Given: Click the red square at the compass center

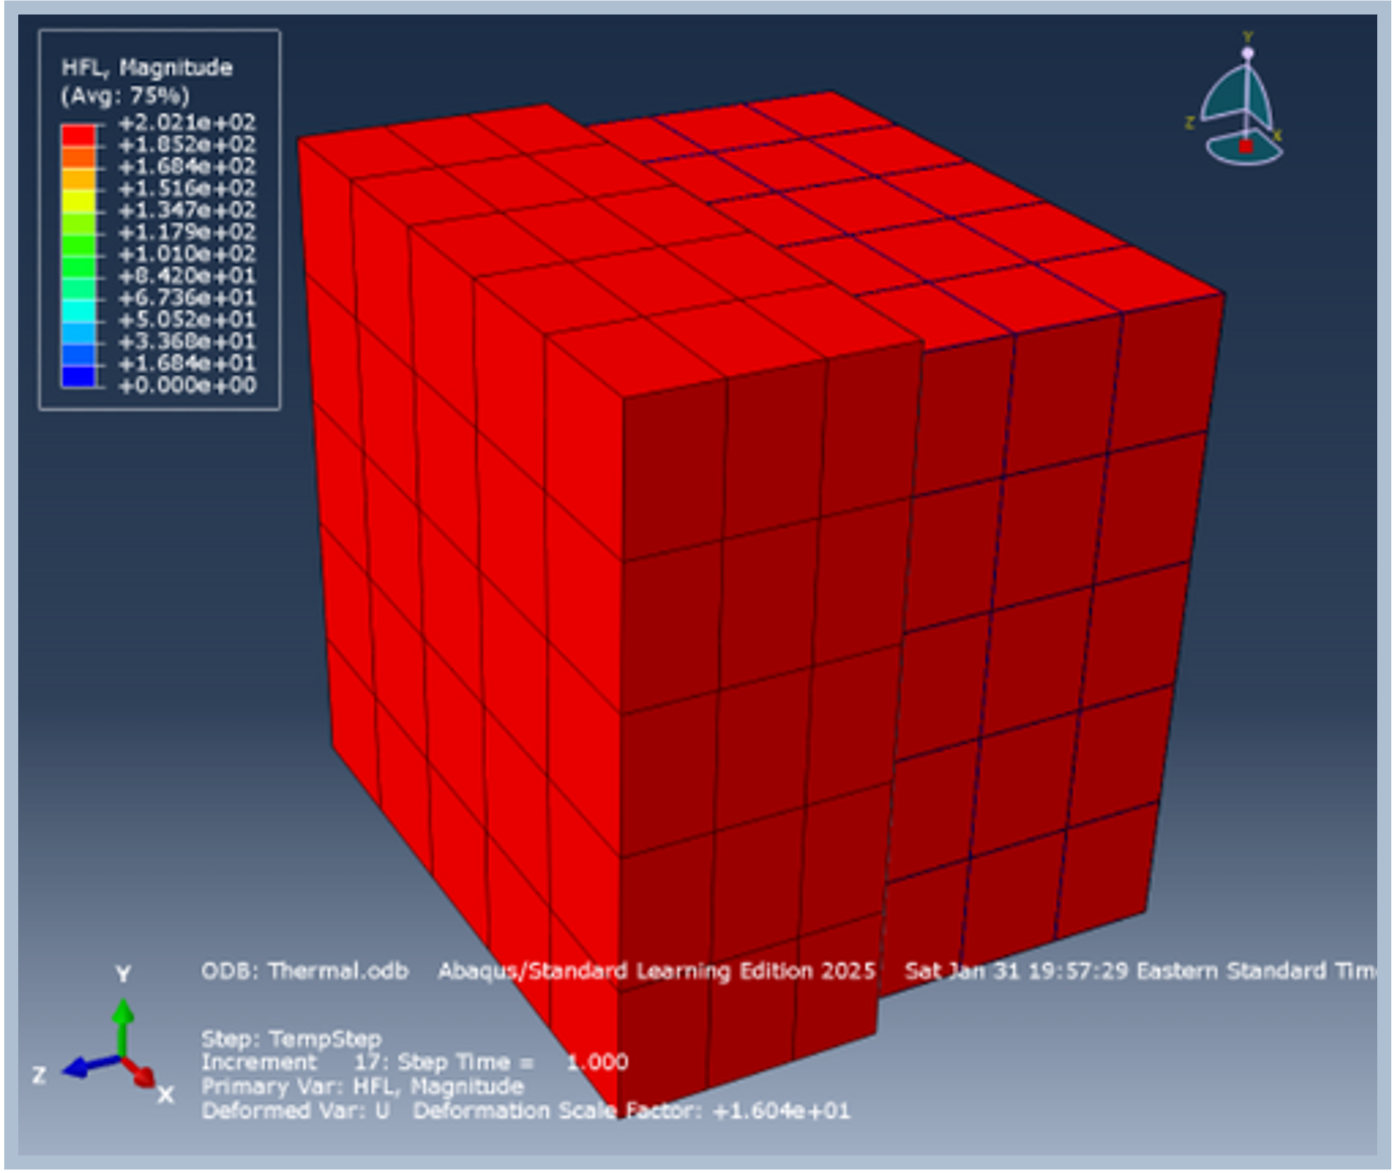Looking at the screenshot, I should point(1246,145).
